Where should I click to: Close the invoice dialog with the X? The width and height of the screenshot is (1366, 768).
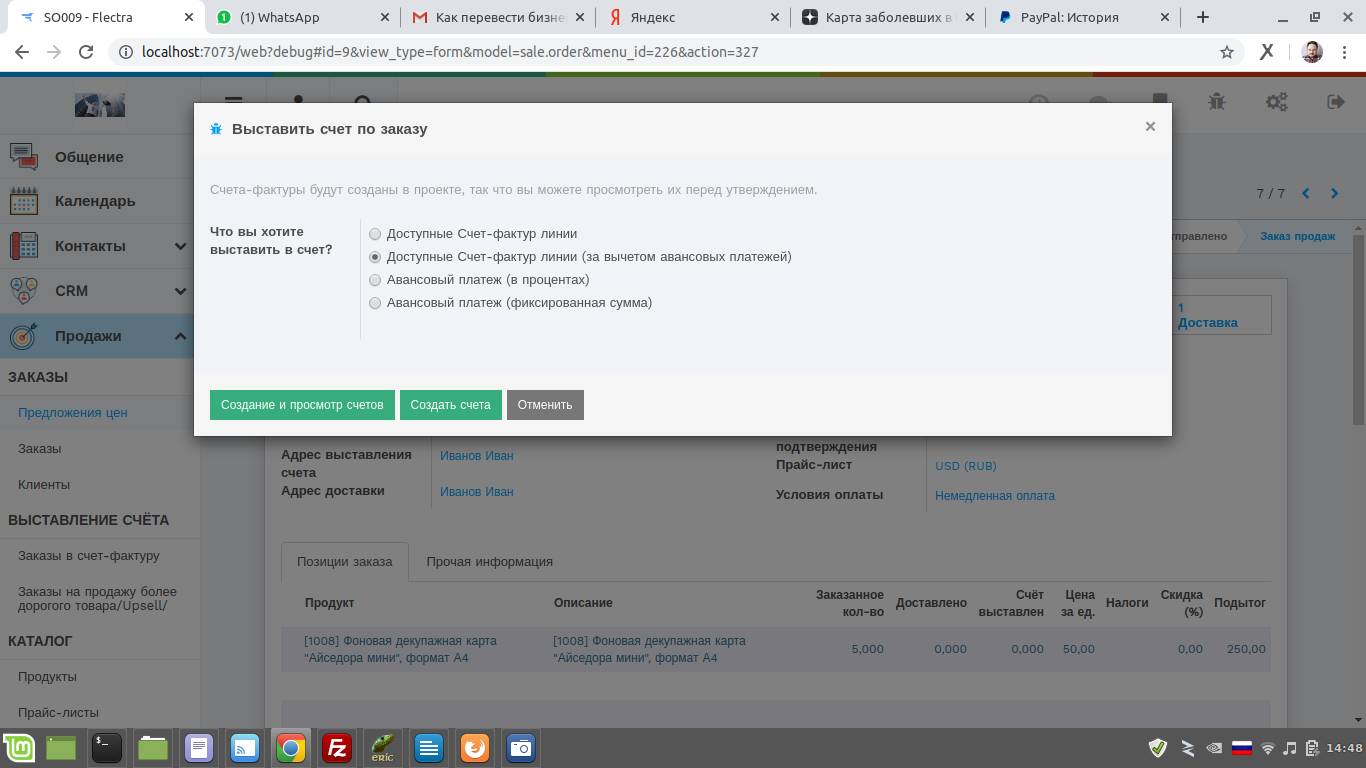(x=1150, y=126)
